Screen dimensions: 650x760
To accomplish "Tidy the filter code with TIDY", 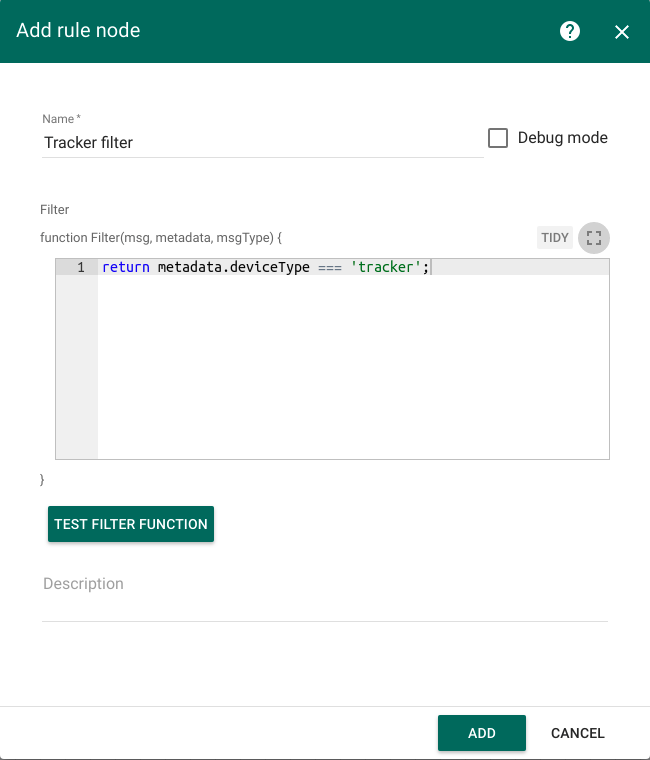I will coord(555,238).
